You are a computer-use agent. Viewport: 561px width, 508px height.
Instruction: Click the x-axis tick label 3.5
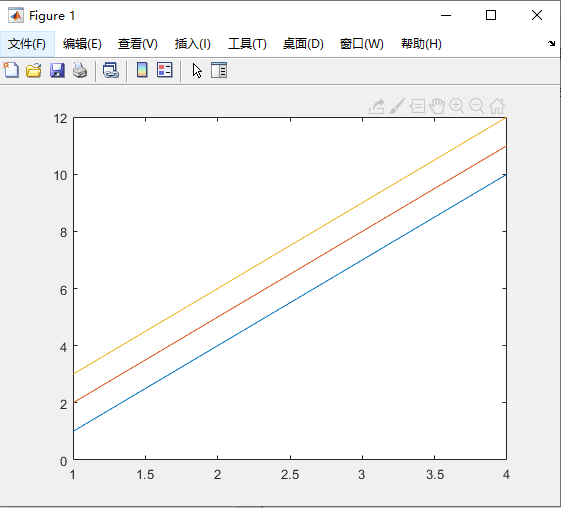tap(435, 475)
